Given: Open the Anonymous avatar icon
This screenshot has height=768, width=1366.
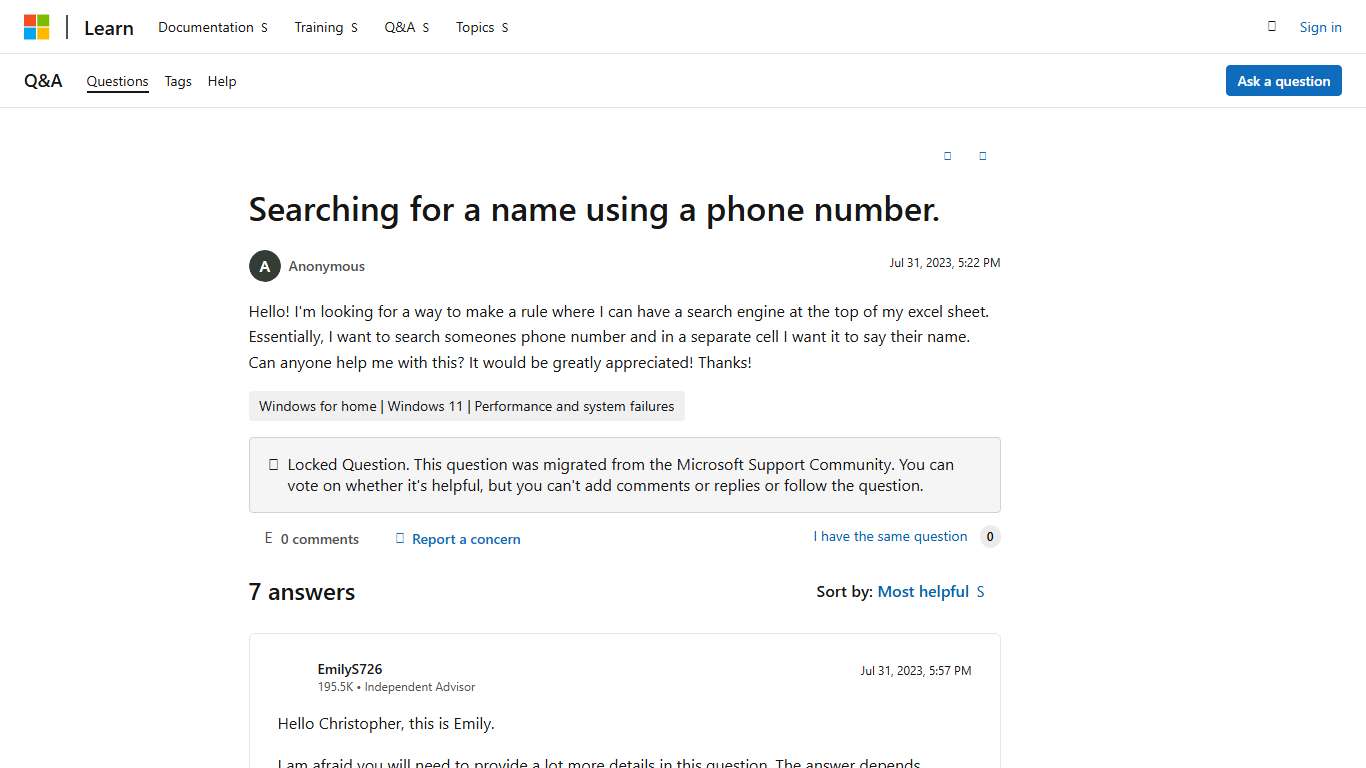Looking at the screenshot, I should click(264, 266).
